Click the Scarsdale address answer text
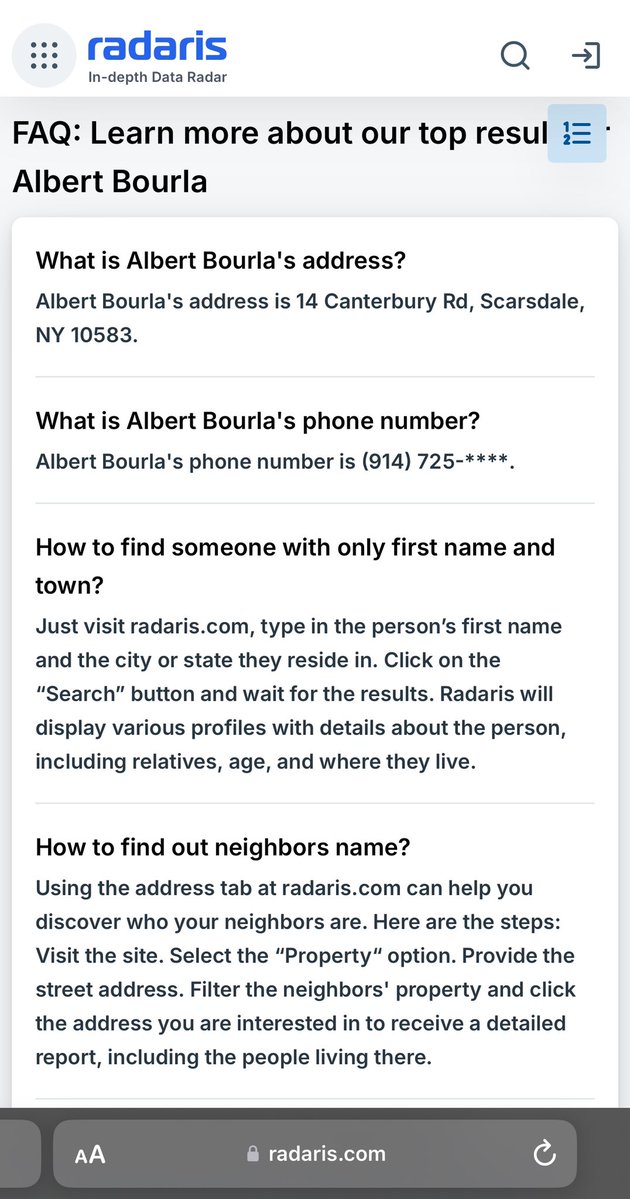 coord(310,317)
